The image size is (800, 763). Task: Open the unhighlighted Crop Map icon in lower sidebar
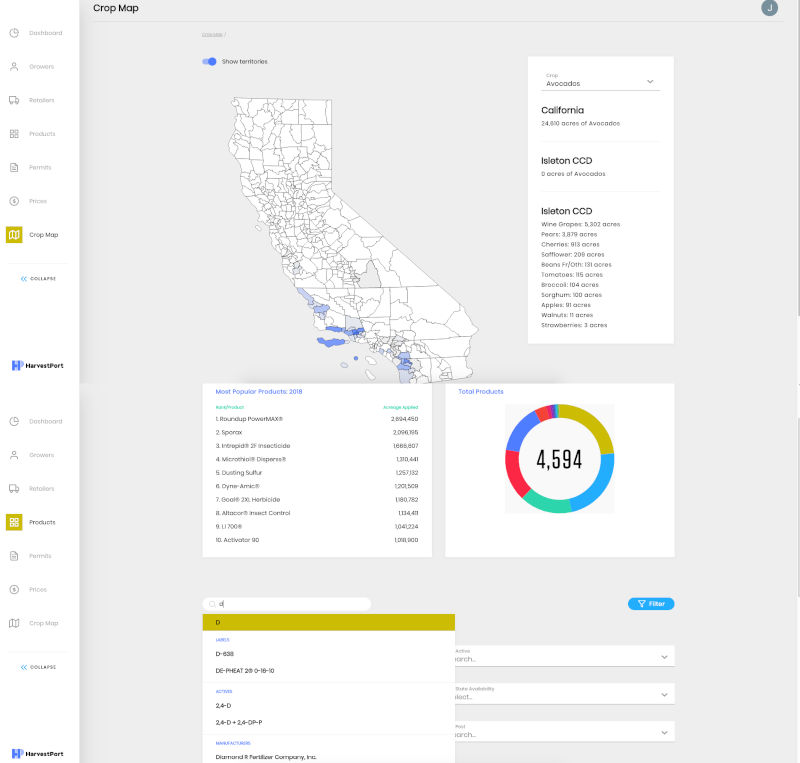[x=14, y=623]
